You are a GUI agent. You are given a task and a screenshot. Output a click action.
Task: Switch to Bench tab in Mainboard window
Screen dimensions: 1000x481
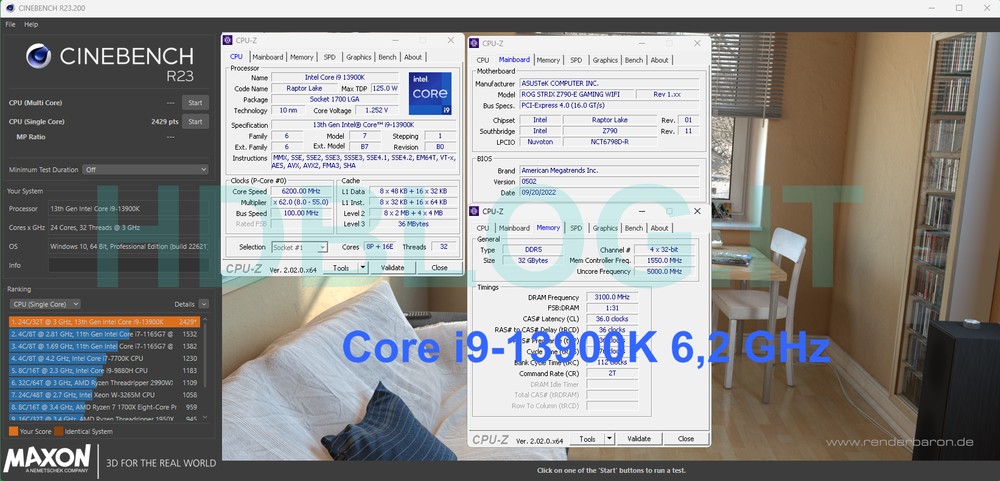coord(634,60)
